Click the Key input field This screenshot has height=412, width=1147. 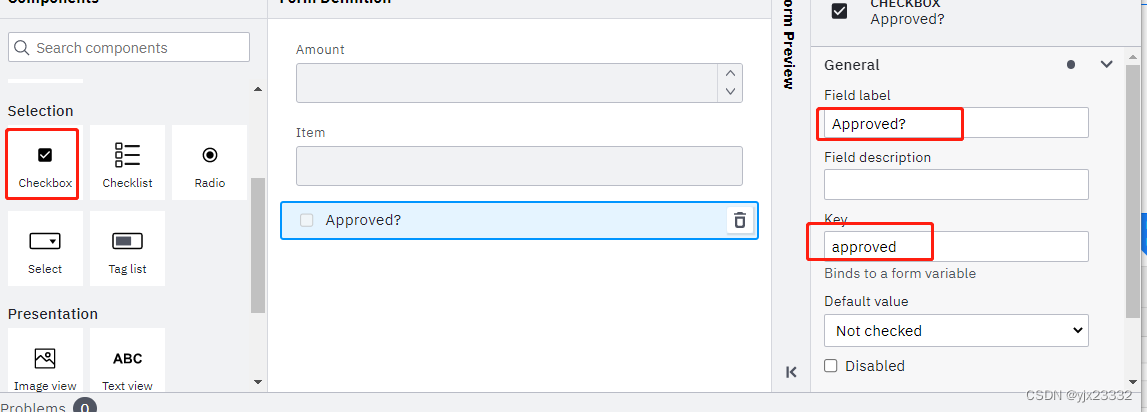click(x=955, y=247)
